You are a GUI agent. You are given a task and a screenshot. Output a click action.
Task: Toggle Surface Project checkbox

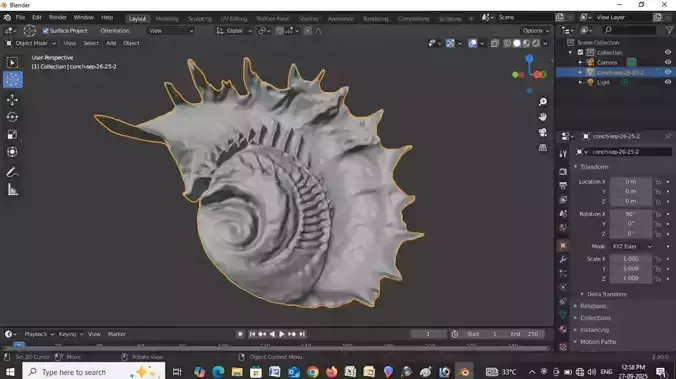46,31
